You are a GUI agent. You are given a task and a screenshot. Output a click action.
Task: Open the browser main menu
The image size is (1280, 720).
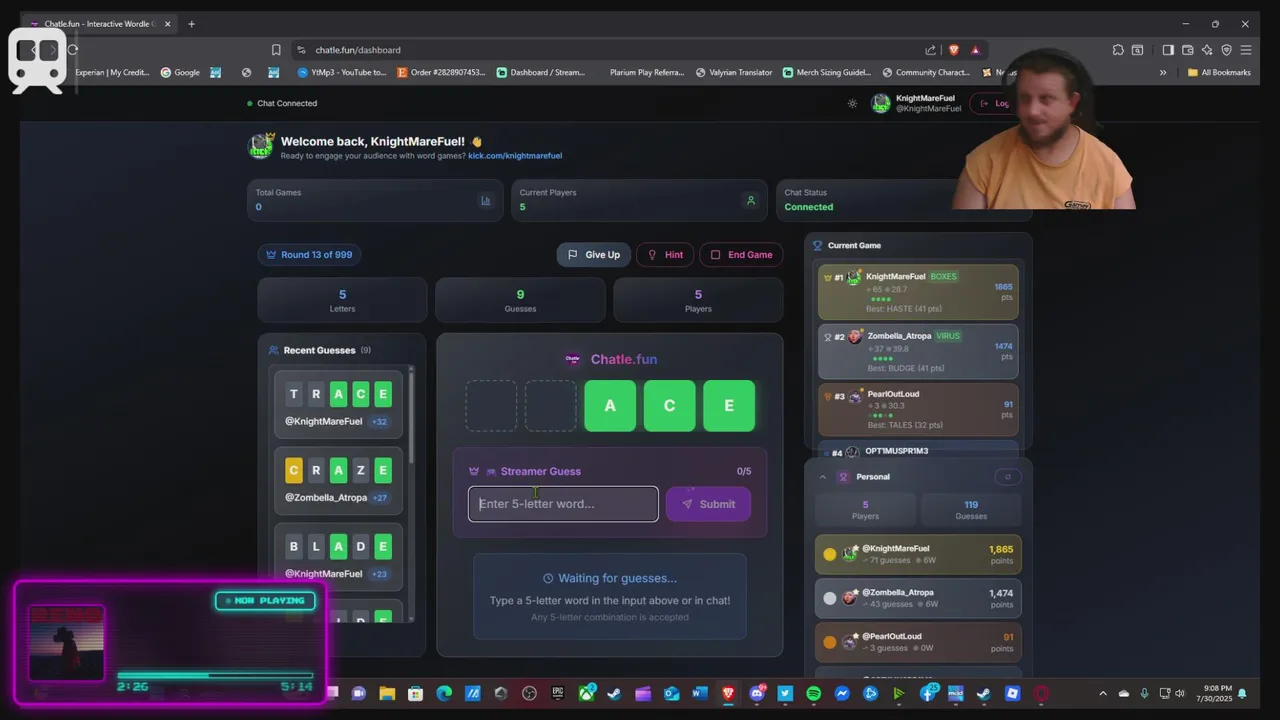click(1246, 50)
